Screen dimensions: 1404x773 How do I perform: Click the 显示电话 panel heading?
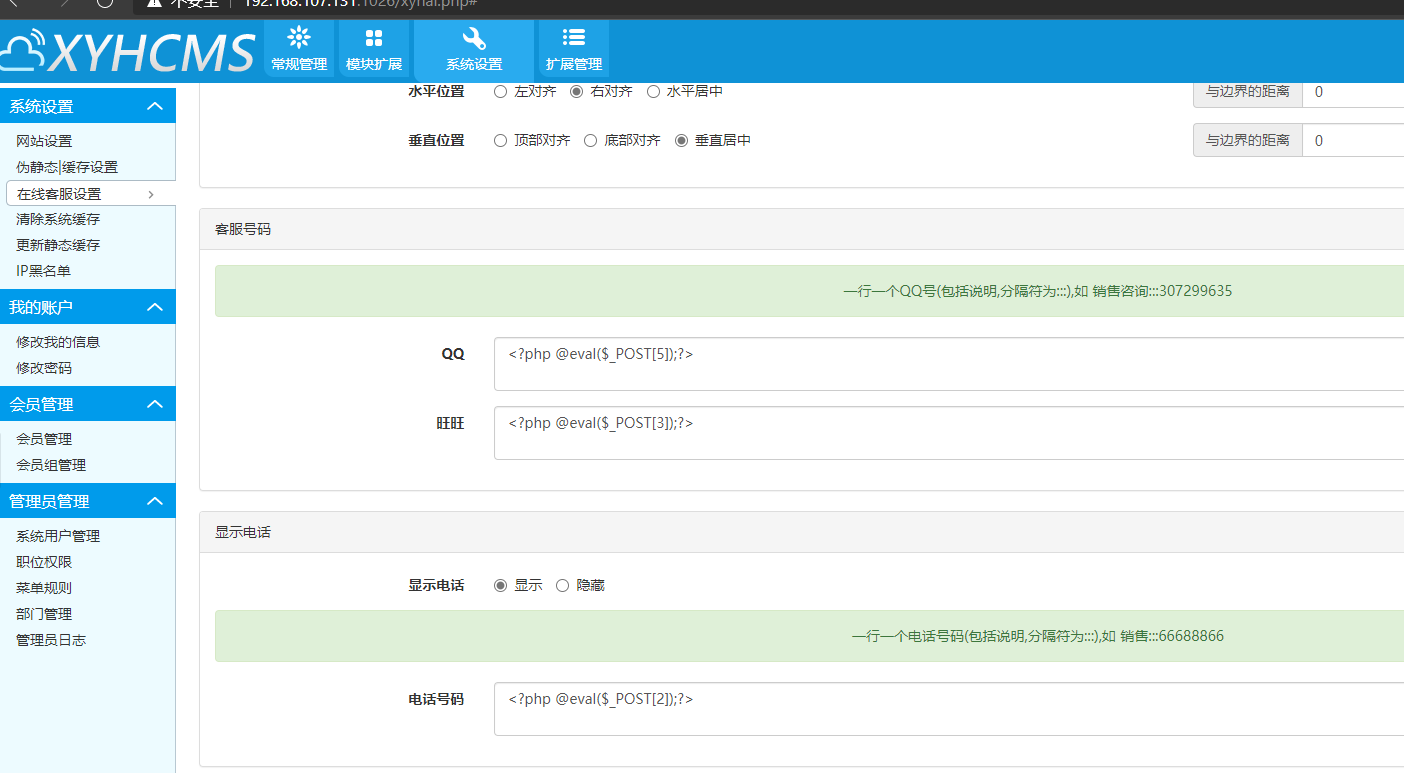(x=243, y=532)
